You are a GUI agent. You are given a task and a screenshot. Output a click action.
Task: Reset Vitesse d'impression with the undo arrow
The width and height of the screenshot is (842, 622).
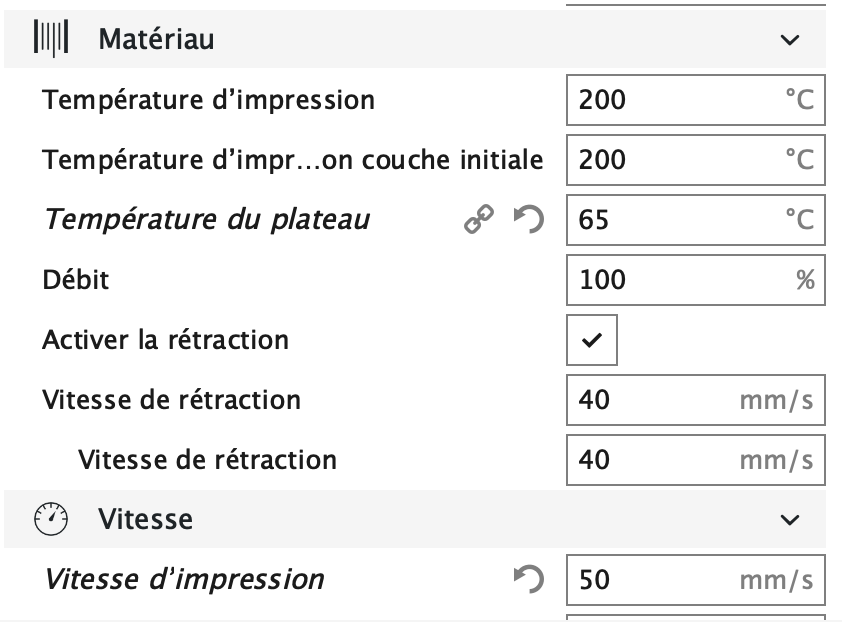coord(529,579)
